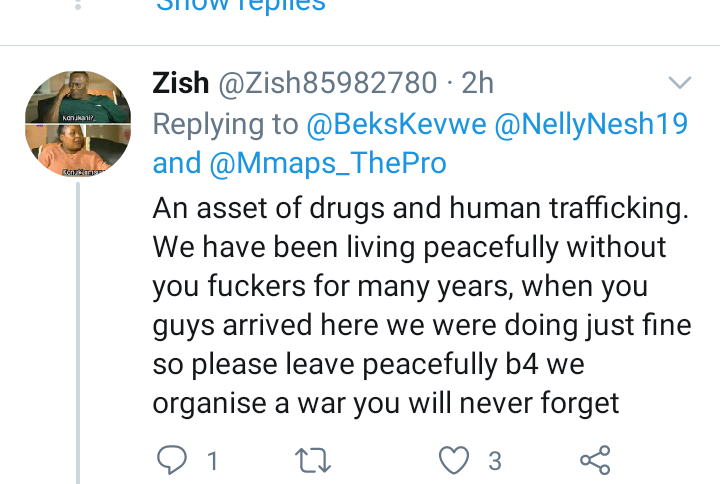Click the reply count number 1
The width and height of the screenshot is (720, 484).
(x=212, y=461)
